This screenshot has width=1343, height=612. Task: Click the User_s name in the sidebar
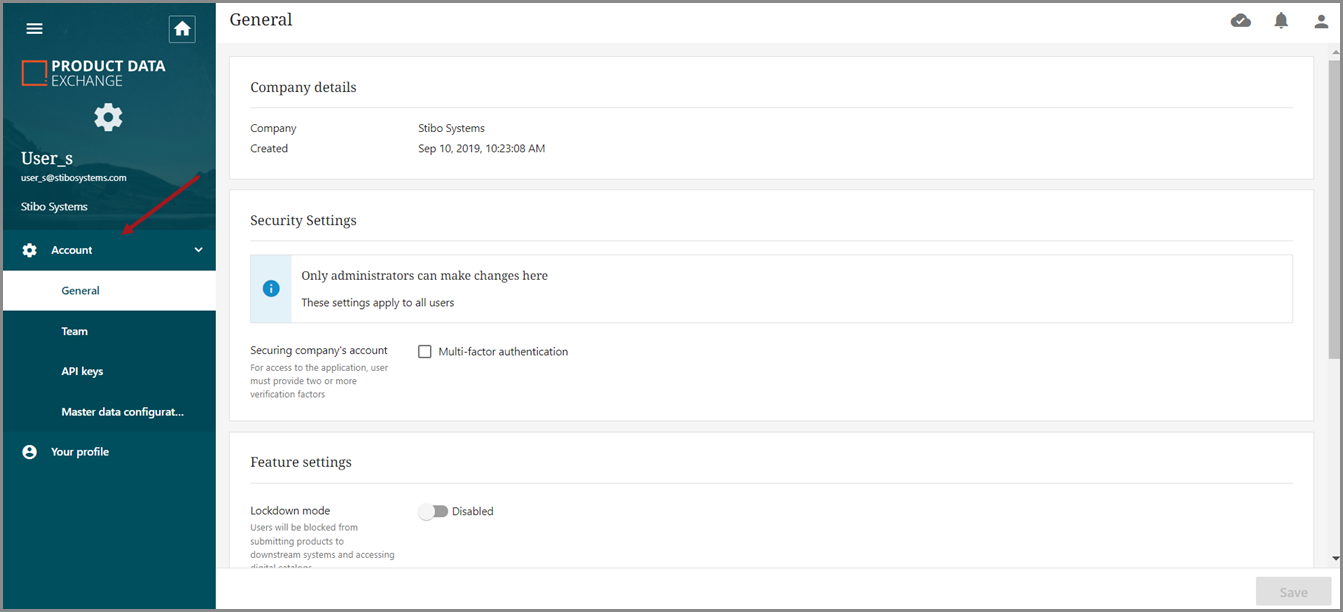click(x=47, y=158)
